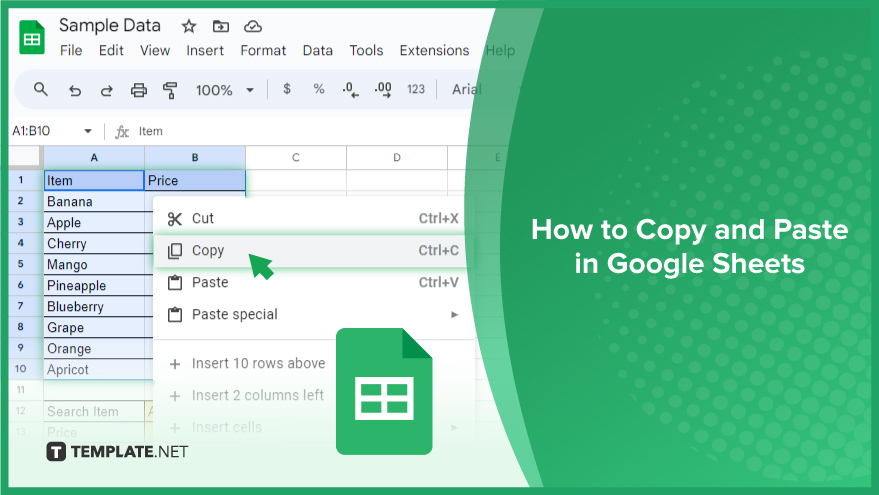Open the Insert menu
879x495 pixels.
coord(205,50)
